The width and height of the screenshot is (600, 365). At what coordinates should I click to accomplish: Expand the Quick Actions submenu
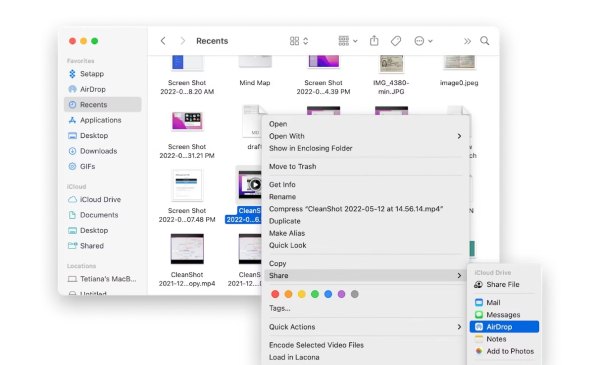[x=365, y=327]
